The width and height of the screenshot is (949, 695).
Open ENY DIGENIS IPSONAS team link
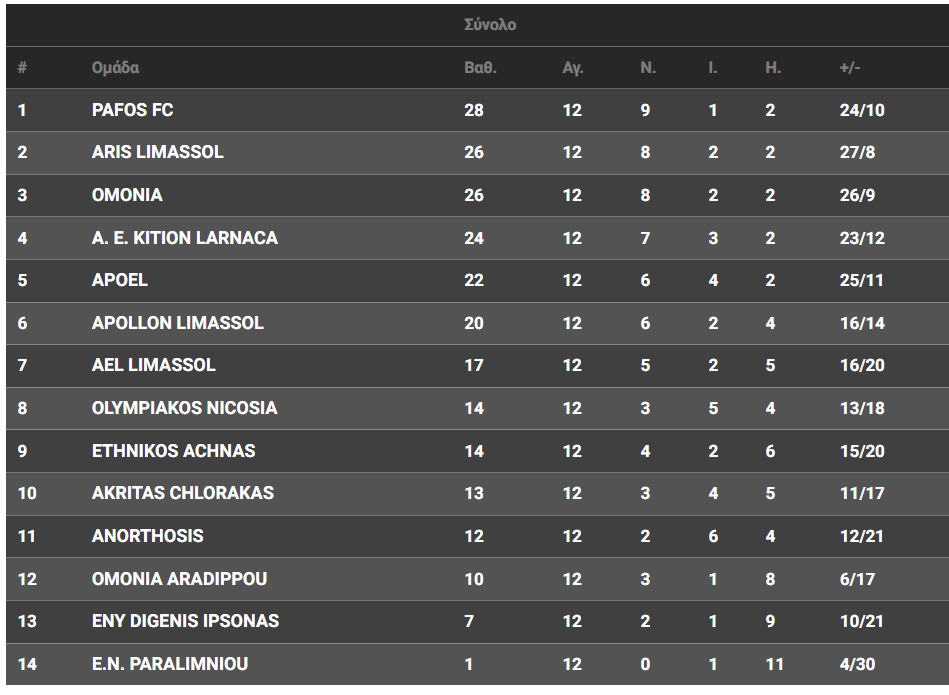click(x=185, y=621)
